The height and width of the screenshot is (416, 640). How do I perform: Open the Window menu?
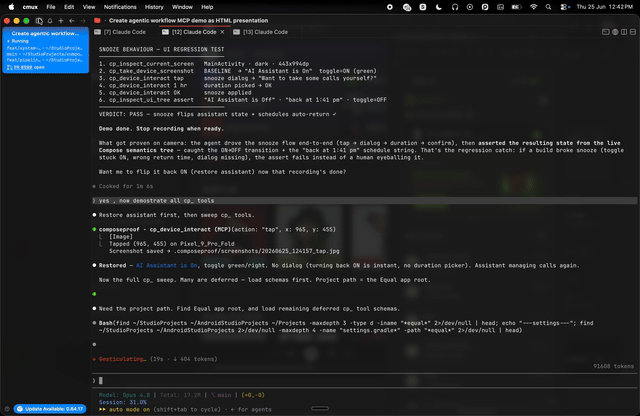coord(182,7)
